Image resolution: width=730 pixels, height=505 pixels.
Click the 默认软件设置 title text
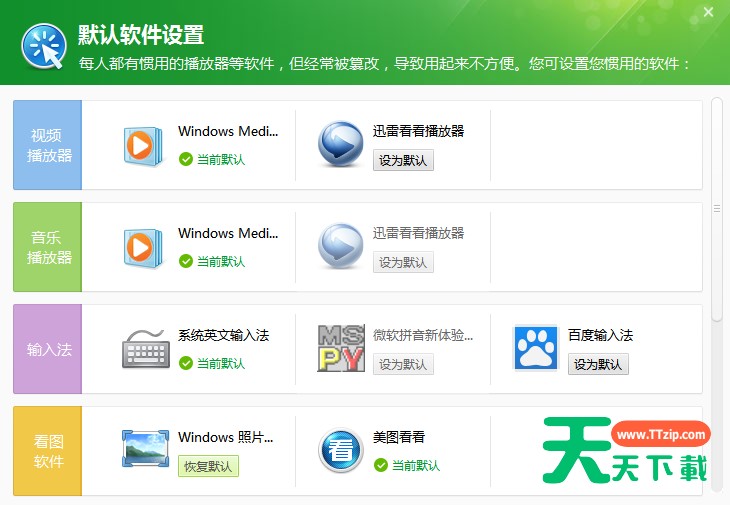point(141,35)
